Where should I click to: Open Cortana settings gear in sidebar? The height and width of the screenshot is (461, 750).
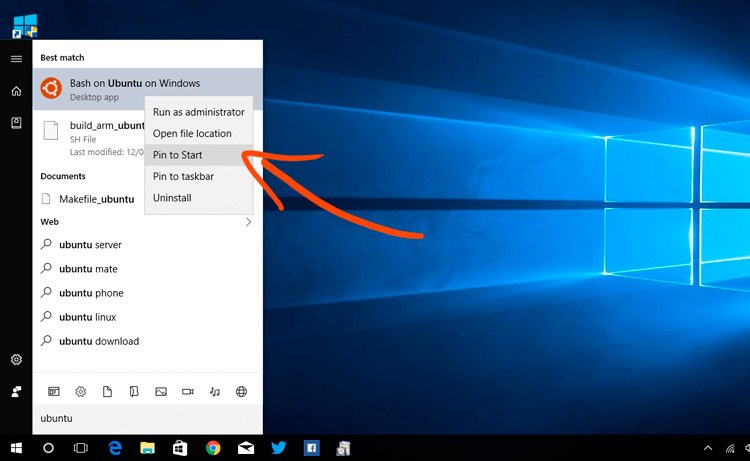pyautogui.click(x=16, y=360)
